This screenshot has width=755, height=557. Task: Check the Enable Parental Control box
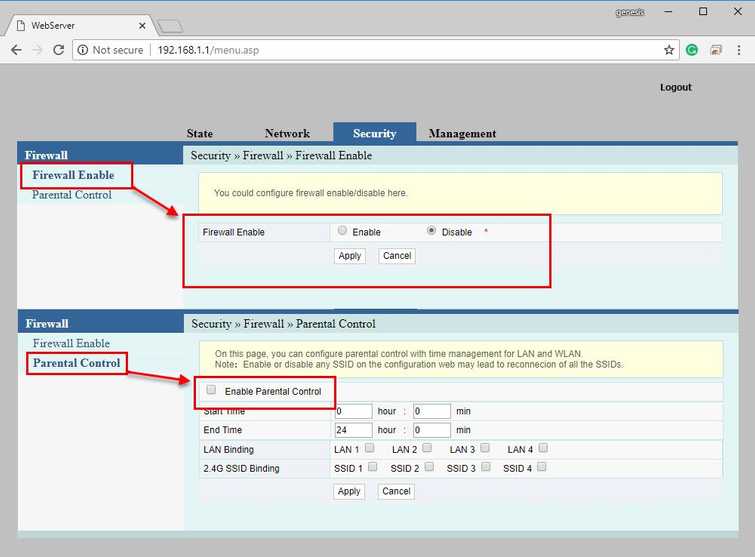[211, 390]
